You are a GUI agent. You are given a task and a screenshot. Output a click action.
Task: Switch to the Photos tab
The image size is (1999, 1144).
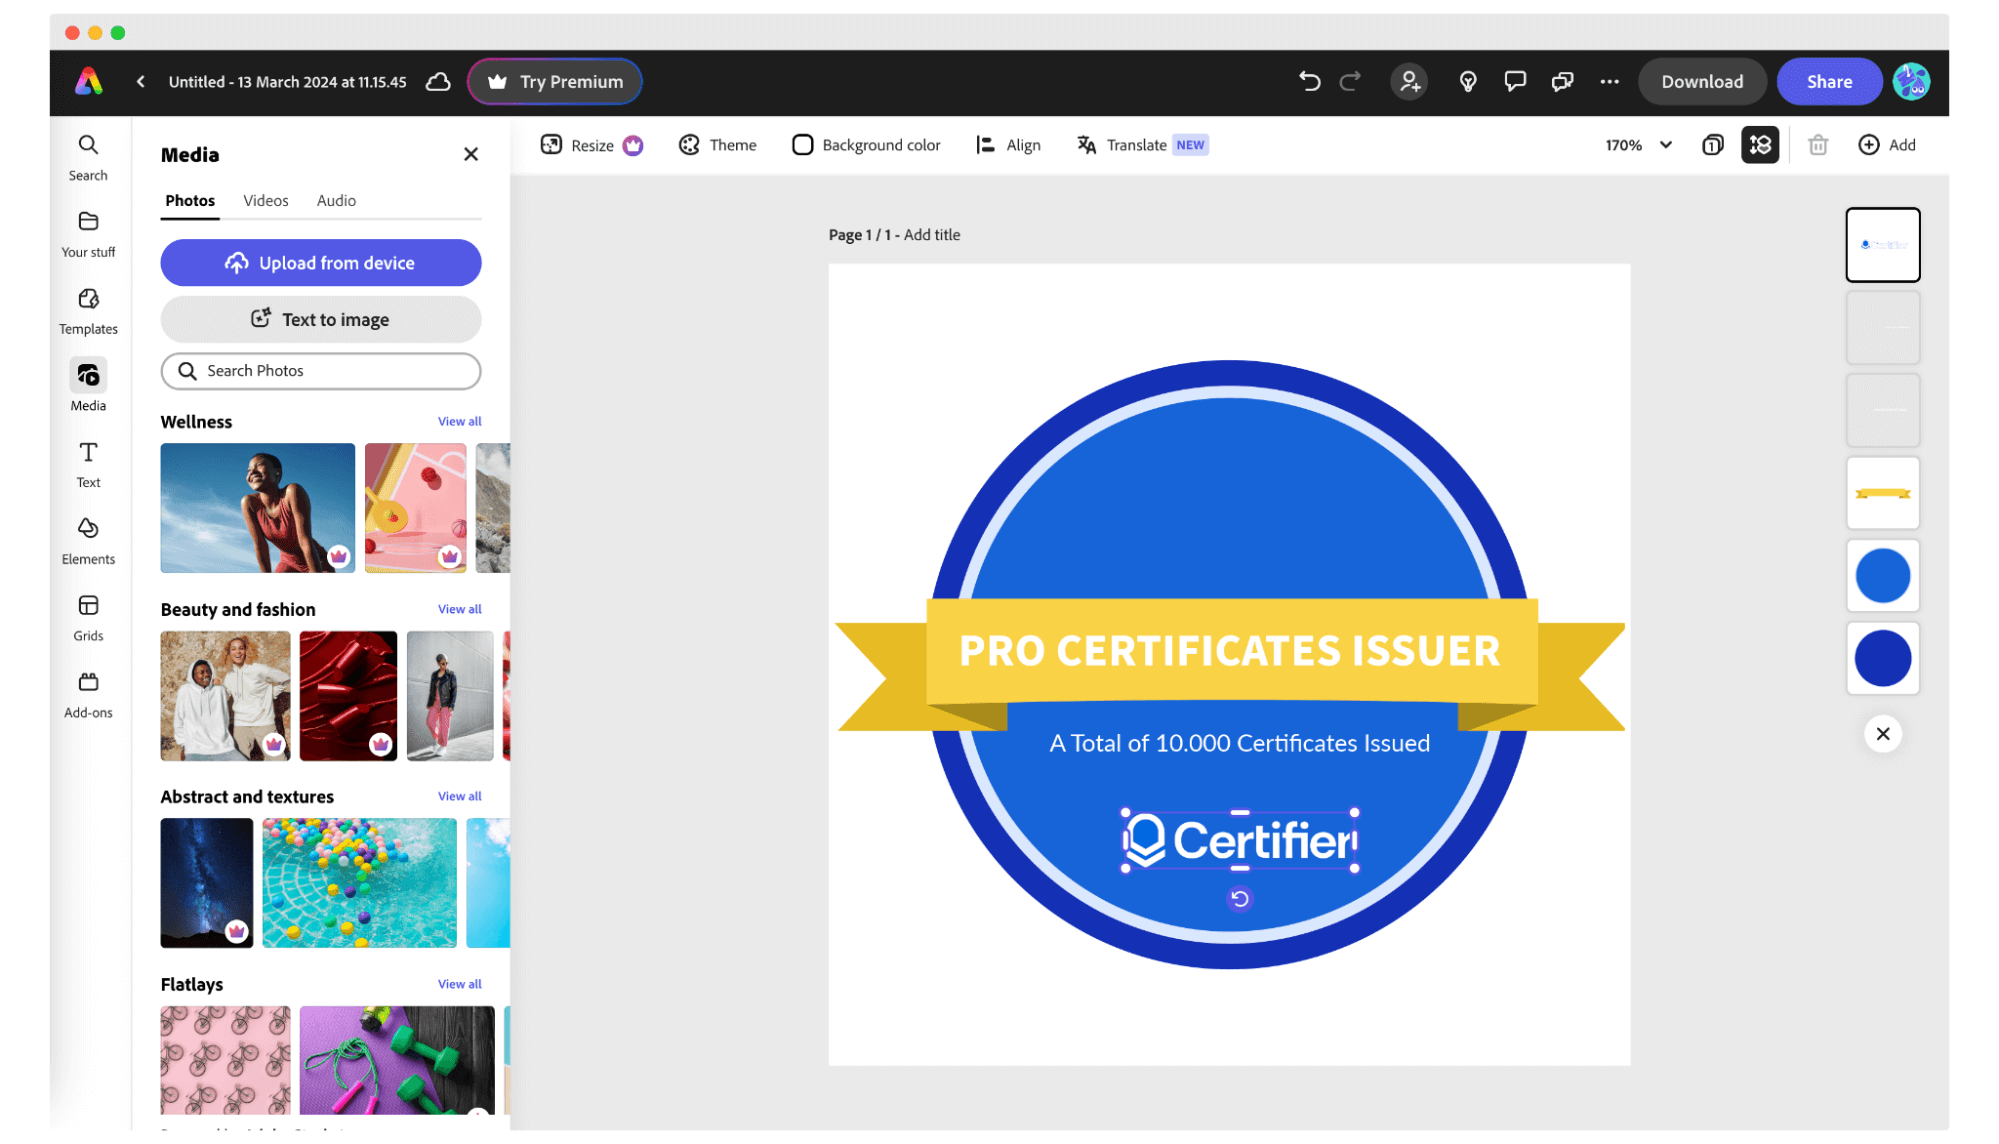(190, 201)
